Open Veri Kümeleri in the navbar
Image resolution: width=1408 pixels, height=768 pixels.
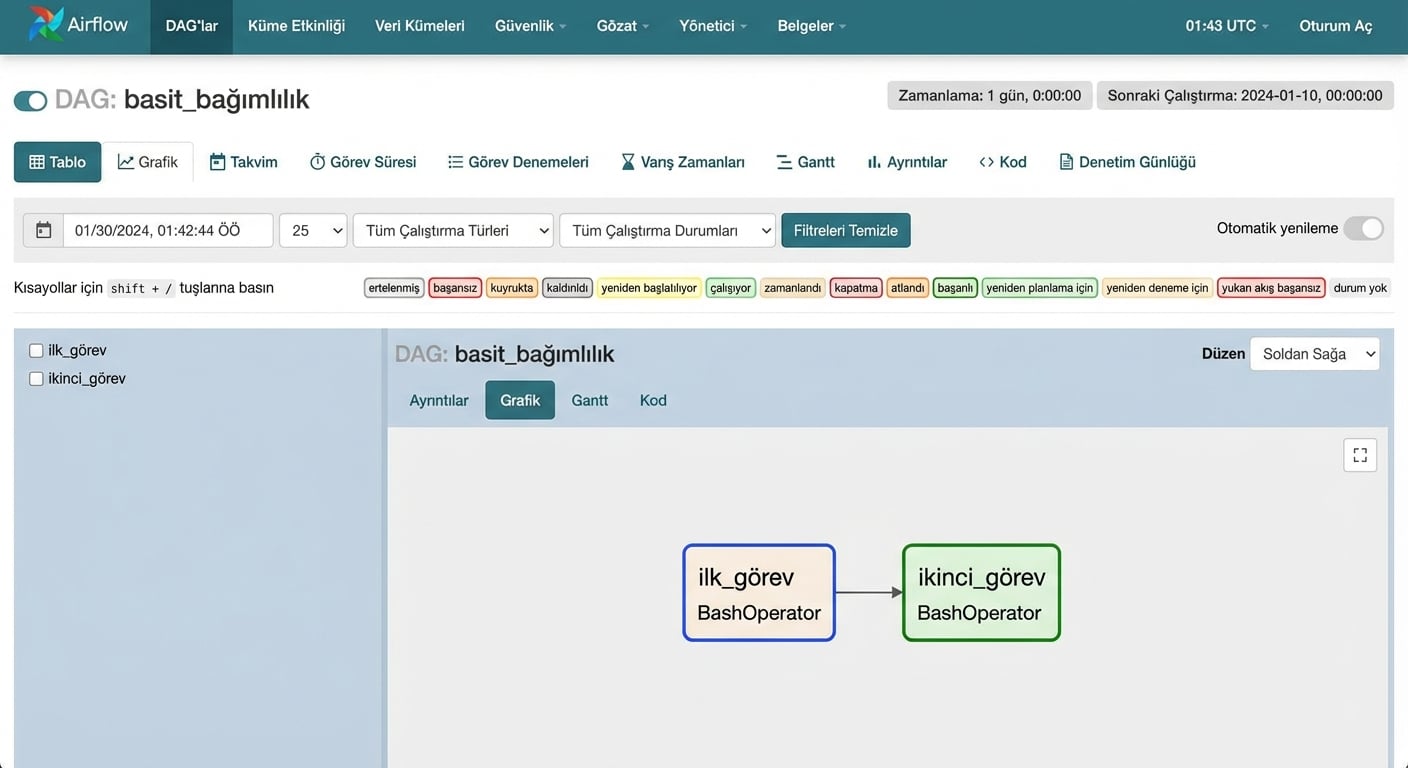pyautogui.click(x=419, y=26)
